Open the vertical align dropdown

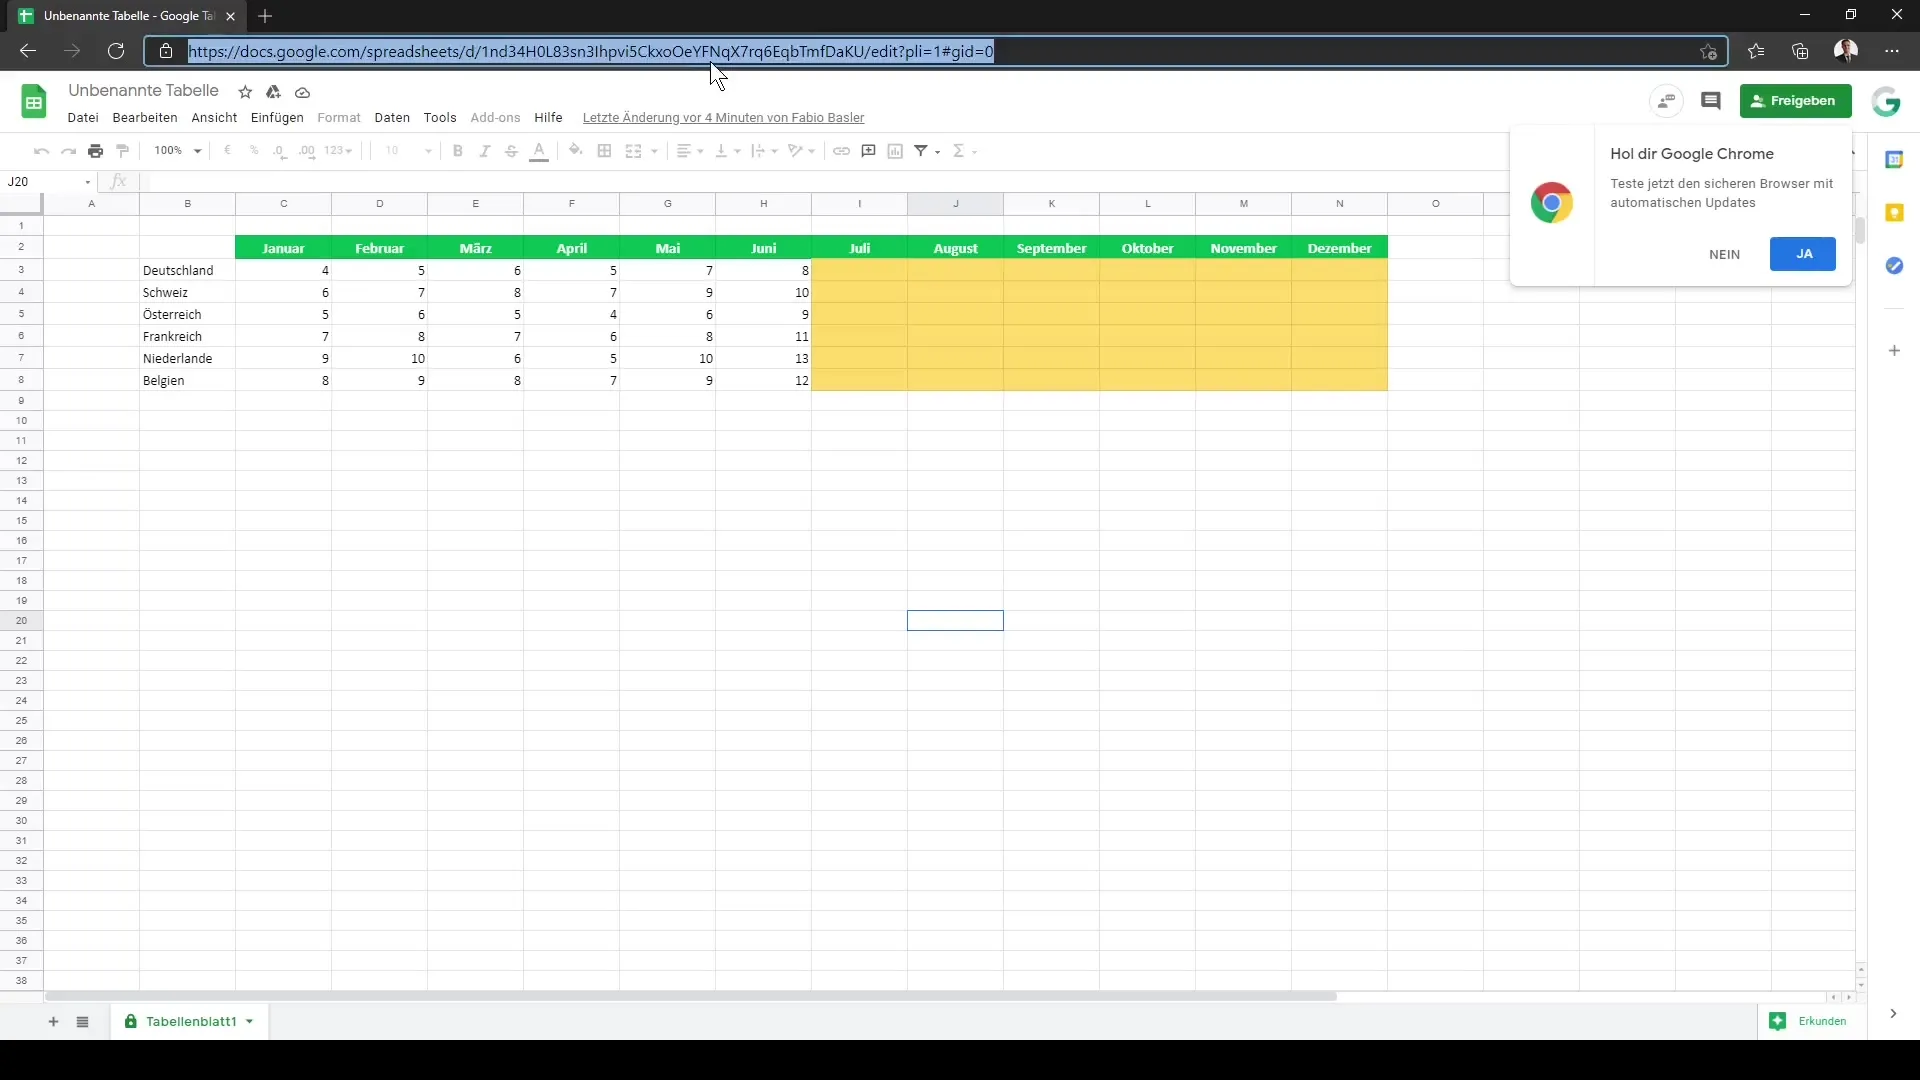[727, 151]
